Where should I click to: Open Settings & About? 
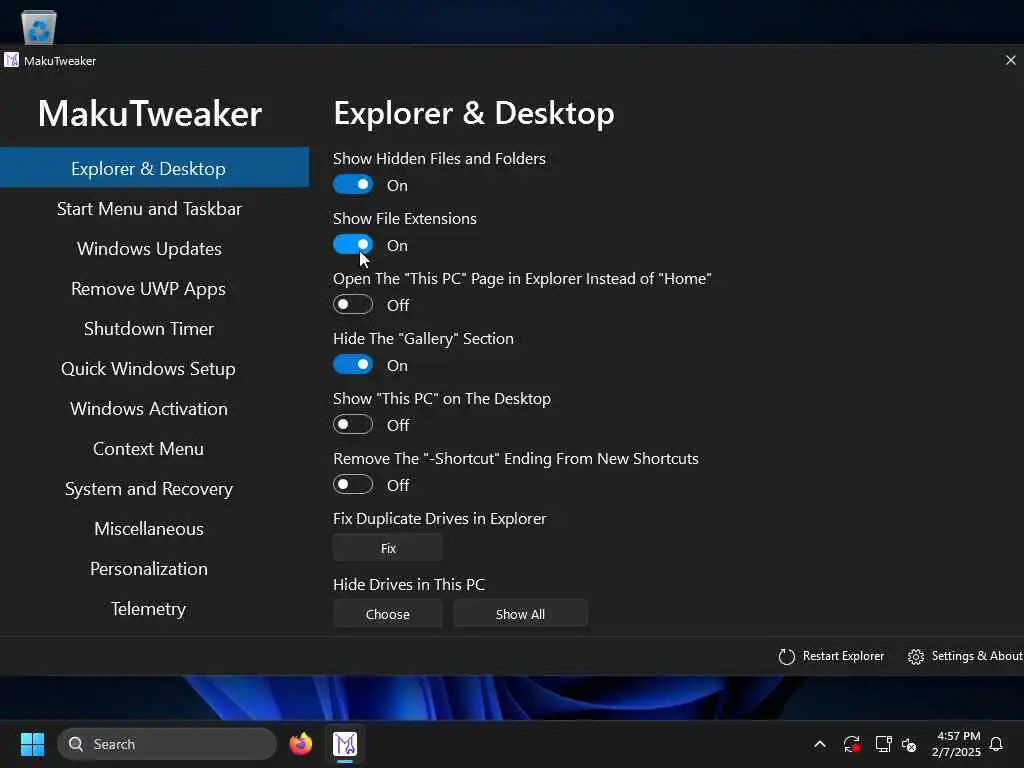(x=965, y=656)
